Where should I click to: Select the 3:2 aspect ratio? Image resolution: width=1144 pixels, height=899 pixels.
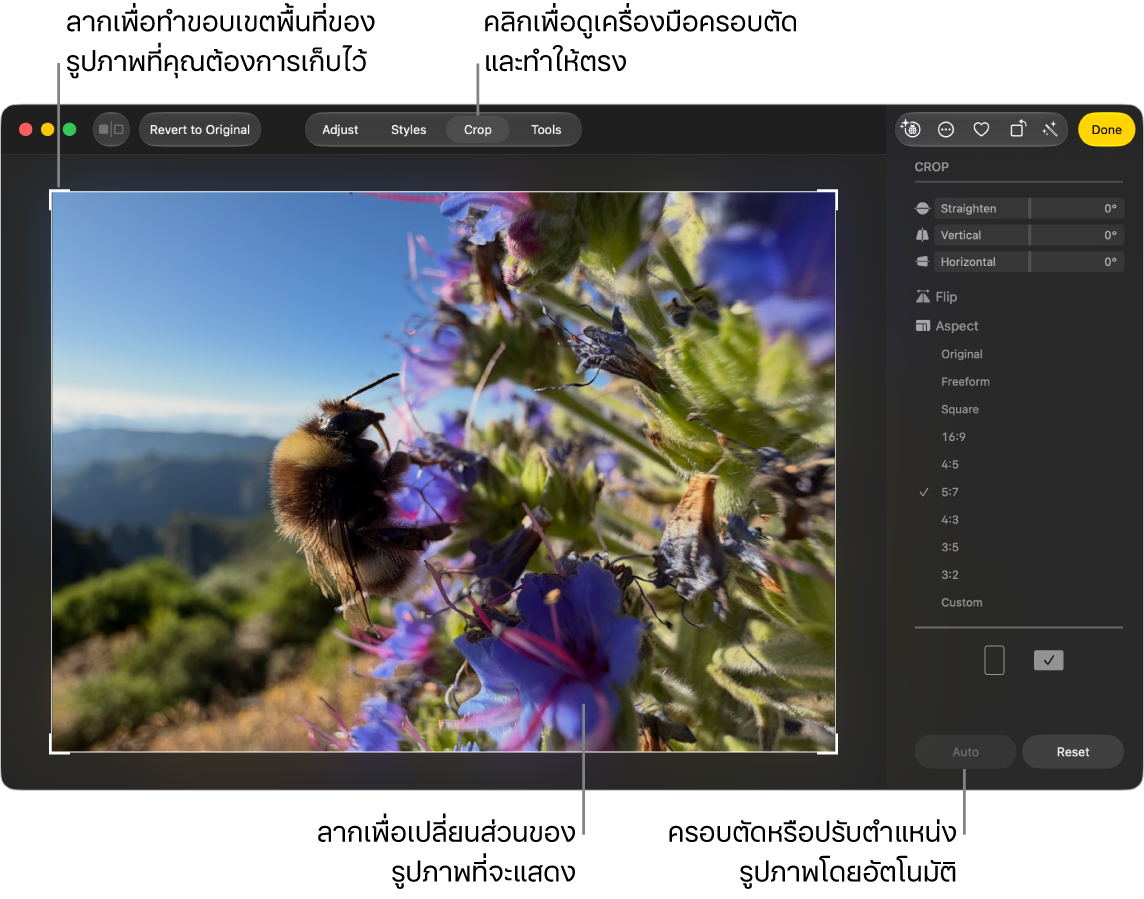pyautogui.click(x=950, y=575)
